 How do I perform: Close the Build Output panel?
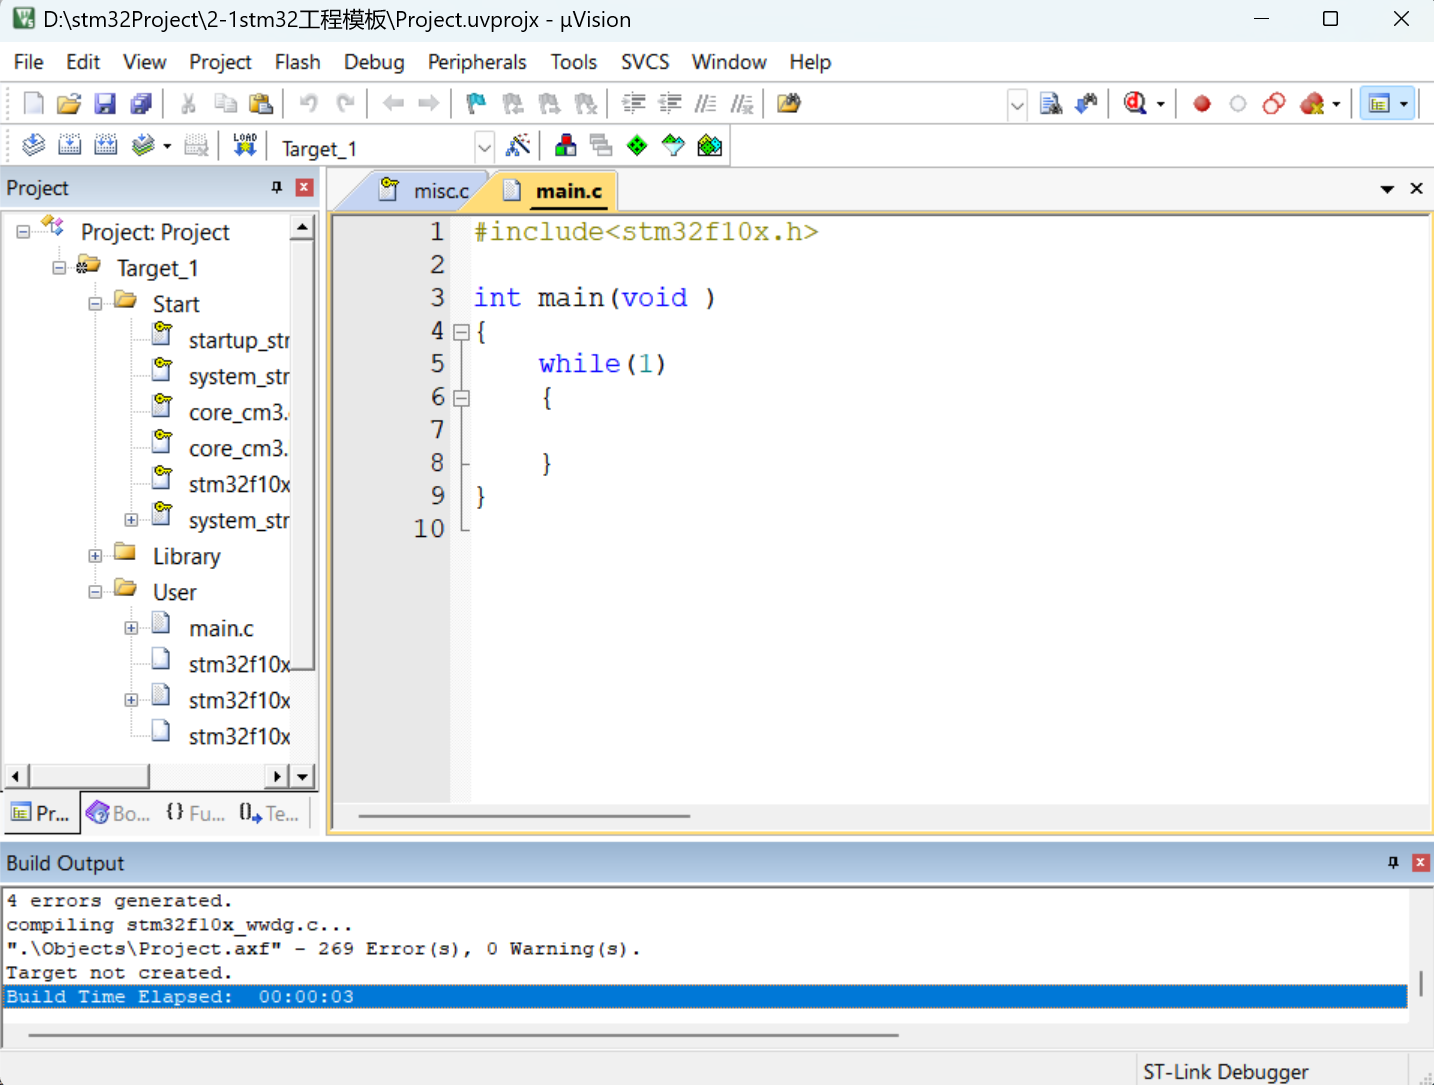(1420, 862)
